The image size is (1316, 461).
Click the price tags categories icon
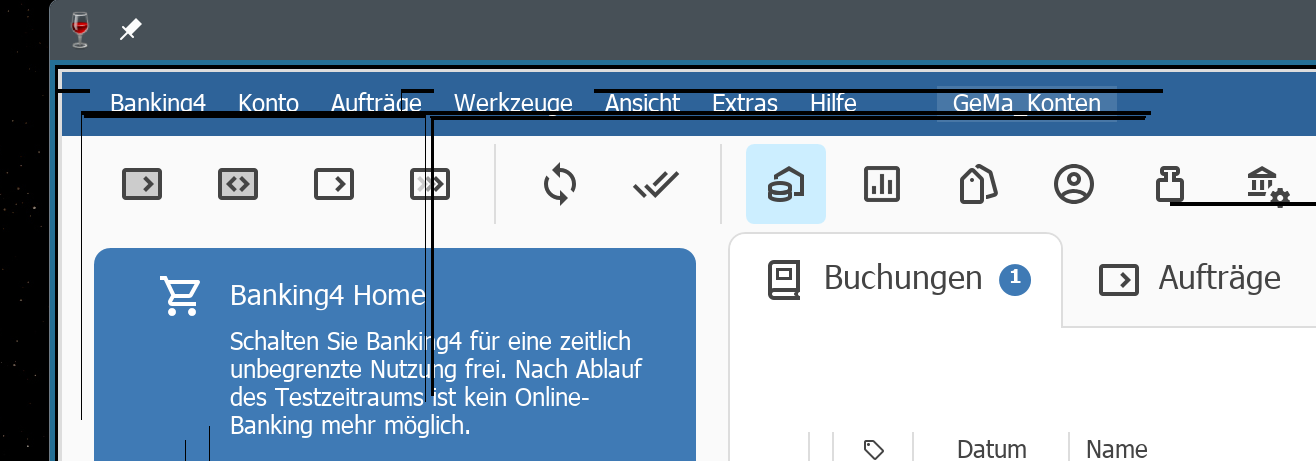[x=978, y=185]
